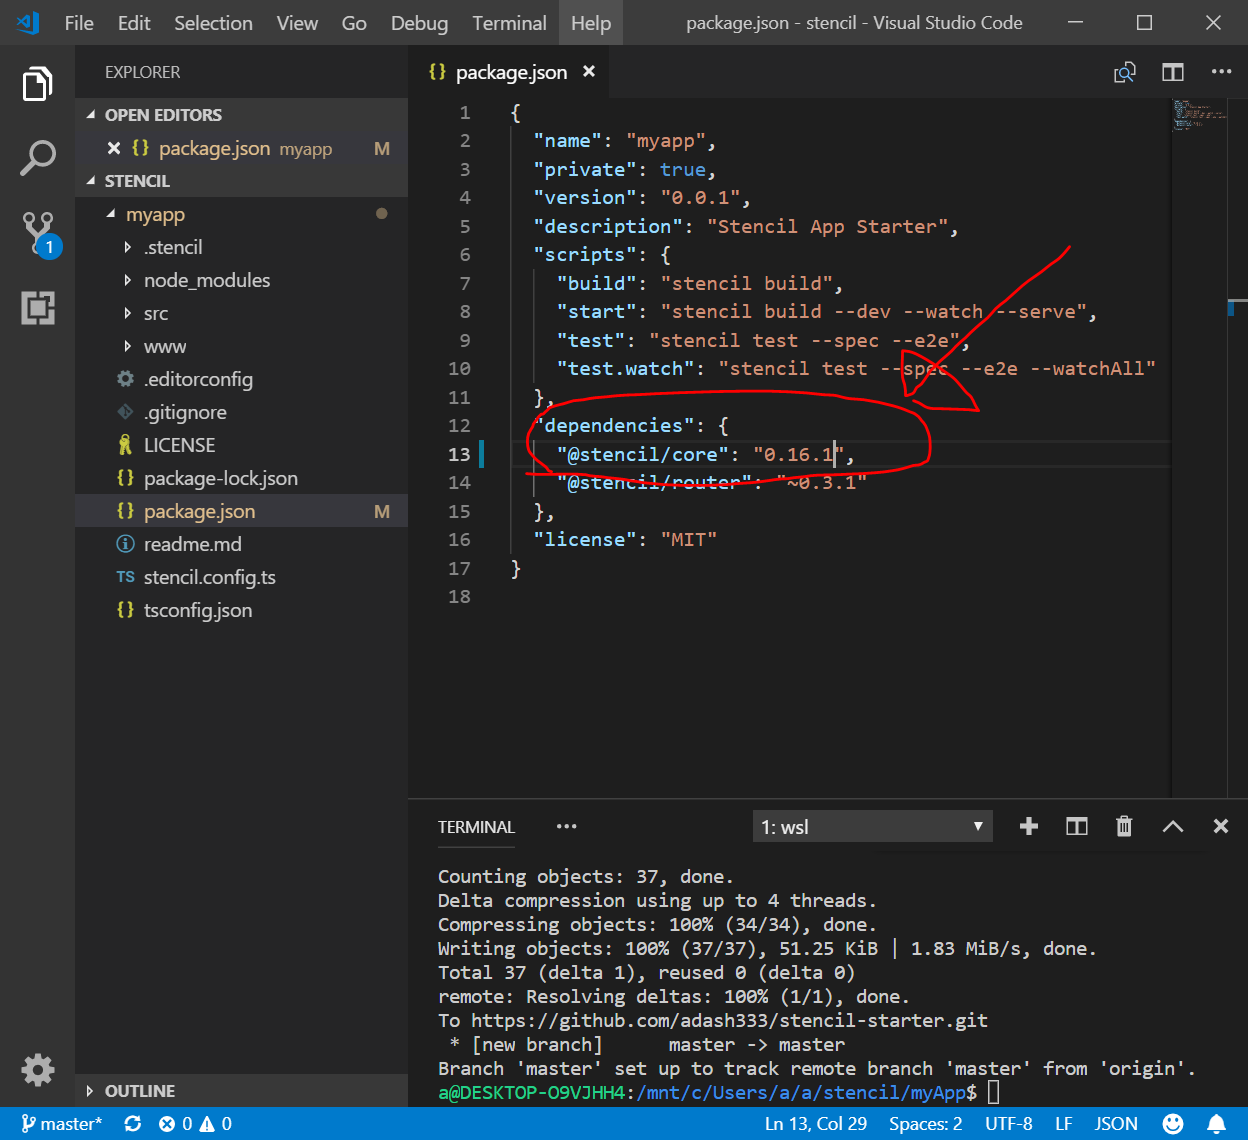Click the Synchronize Changes status icon
The image size is (1248, 1140).
pos(133,1124)
